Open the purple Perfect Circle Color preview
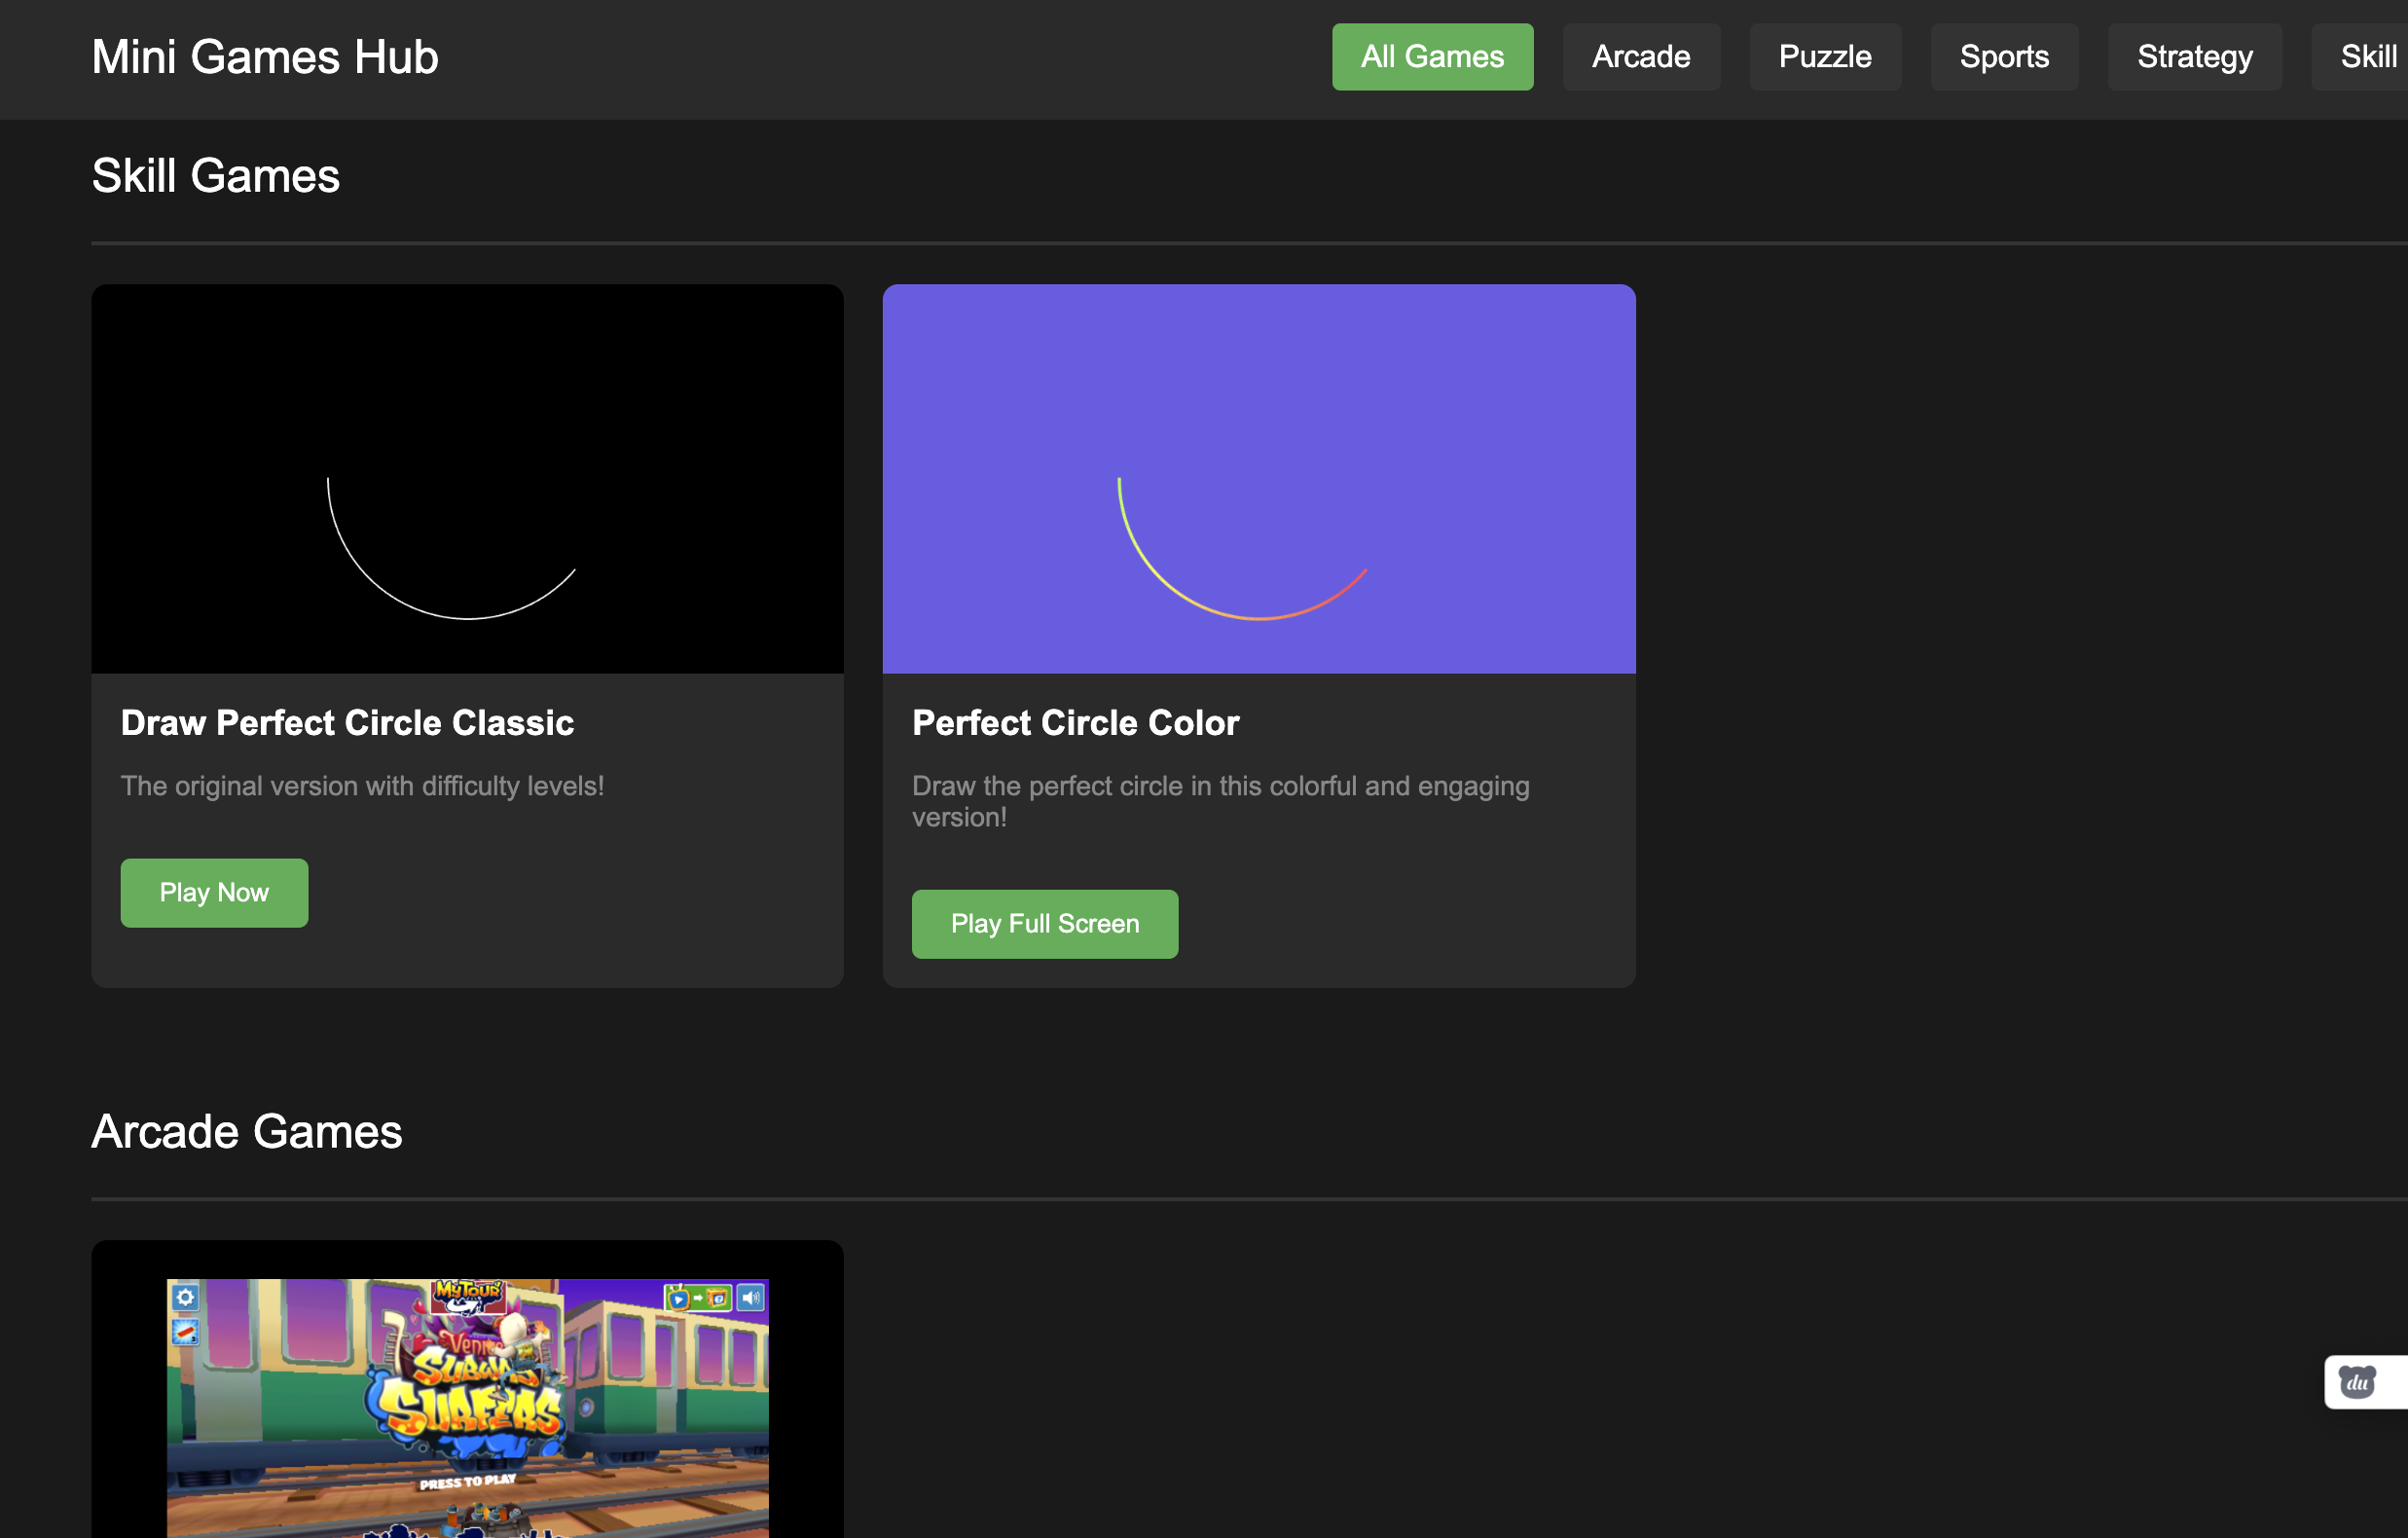The image size is (2408, 1538). click(1259, 479)
